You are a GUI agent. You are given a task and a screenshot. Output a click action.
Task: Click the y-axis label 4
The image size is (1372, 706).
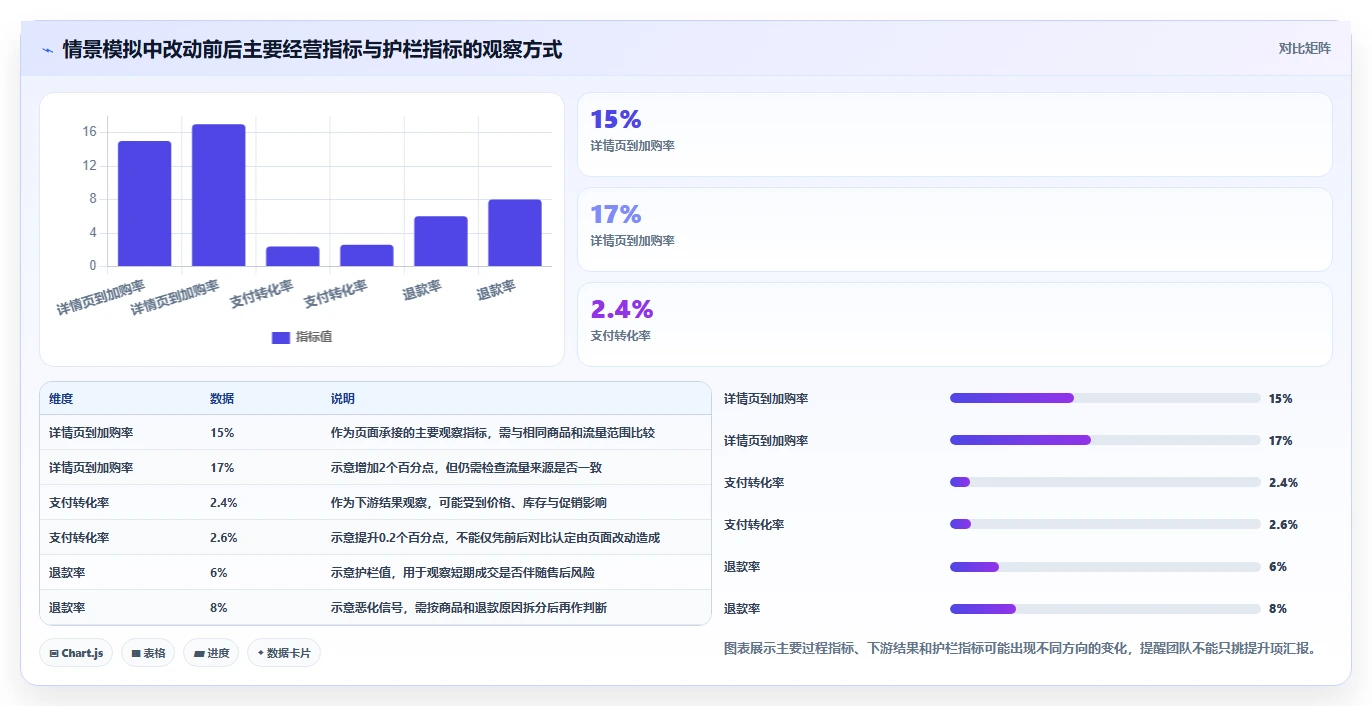point(93,233)
